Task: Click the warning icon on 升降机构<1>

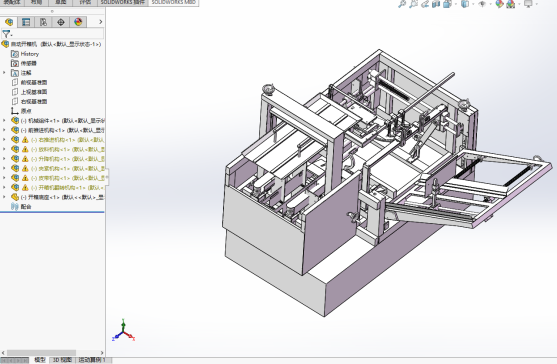Action: [x=25, y=159]
